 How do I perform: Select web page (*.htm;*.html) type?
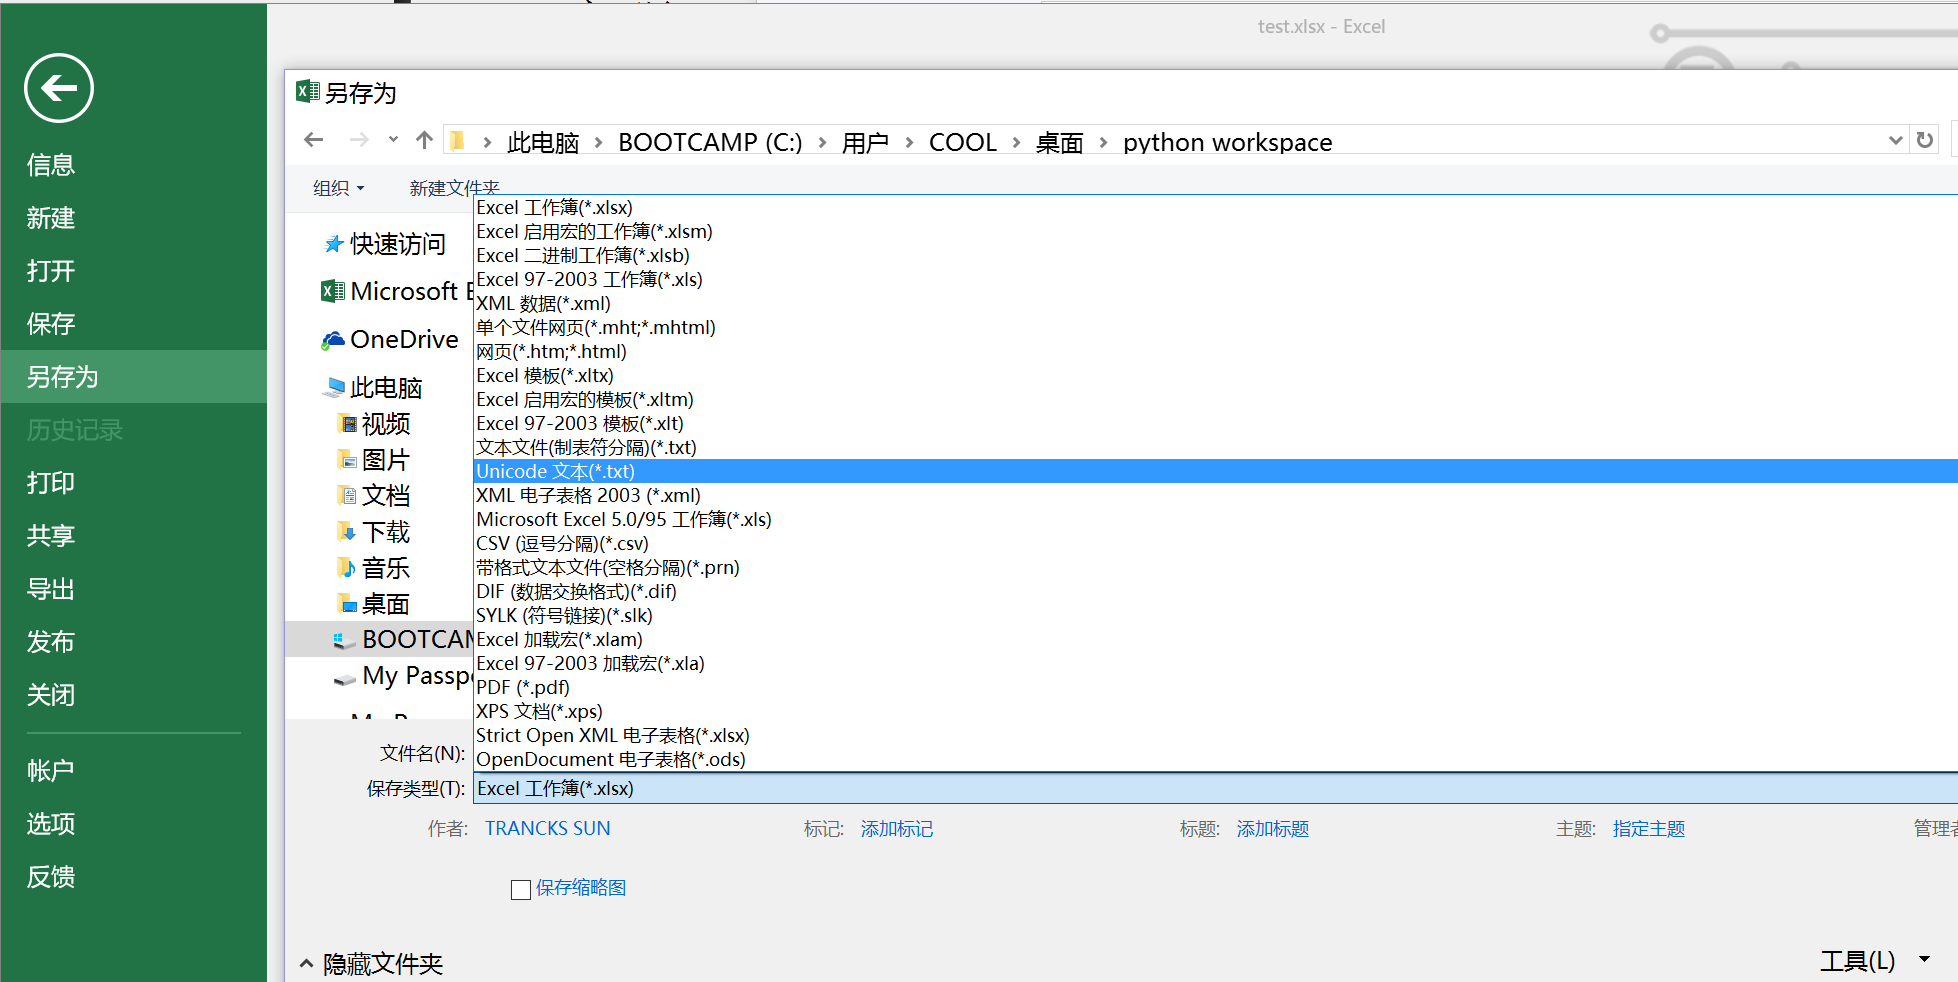tap(1215, 351)
